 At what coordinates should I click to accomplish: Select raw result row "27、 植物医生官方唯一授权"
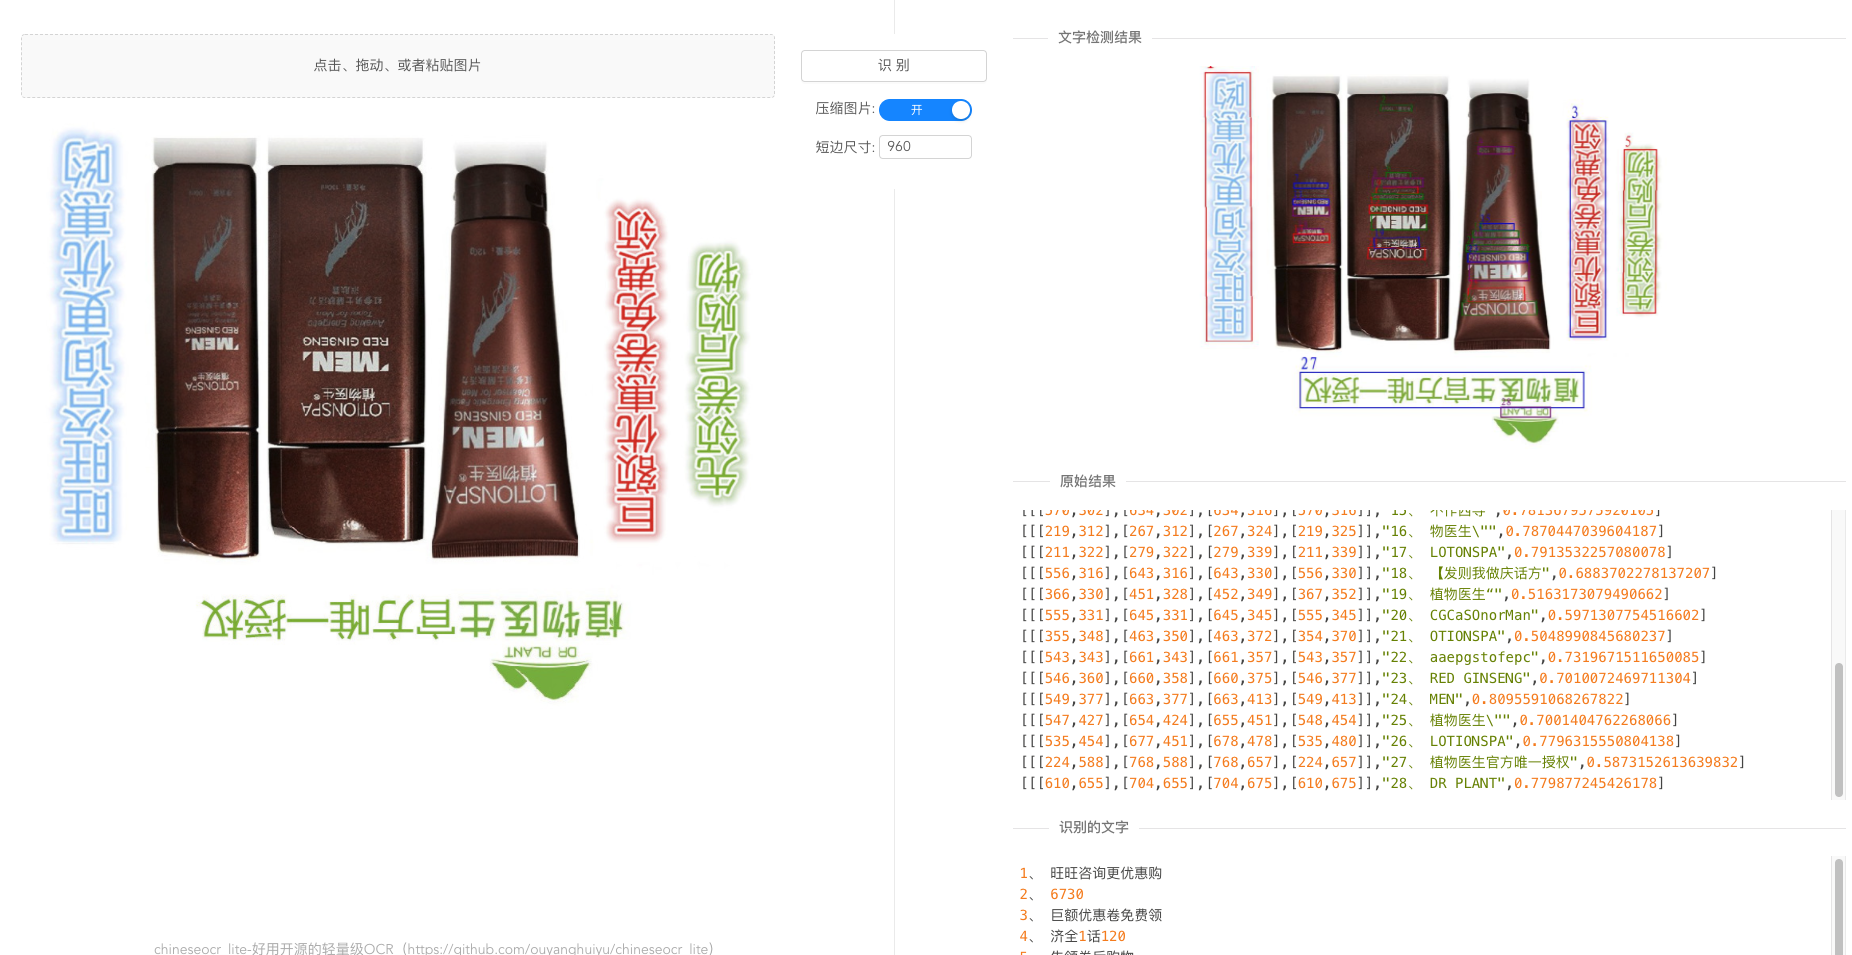point(1383,762)
